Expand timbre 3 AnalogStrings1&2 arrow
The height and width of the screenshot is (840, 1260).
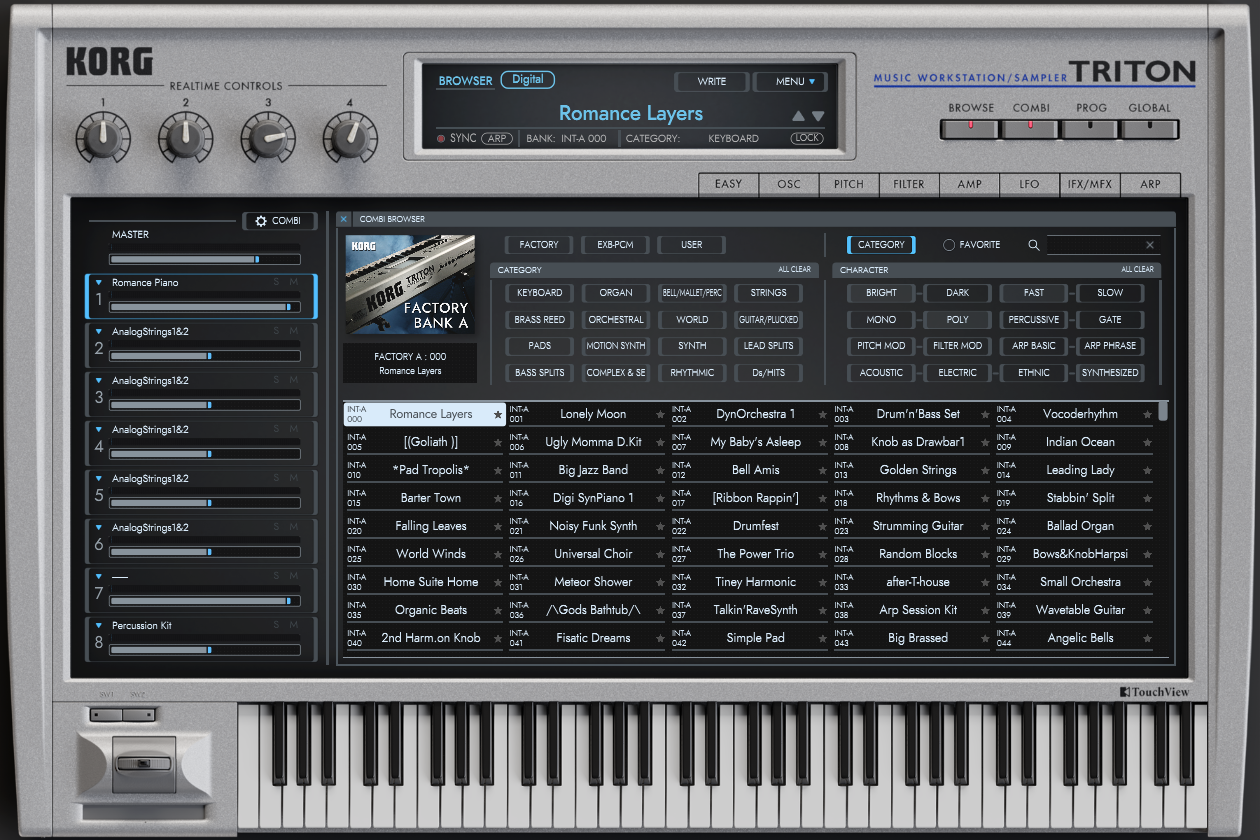click(98, 381)
